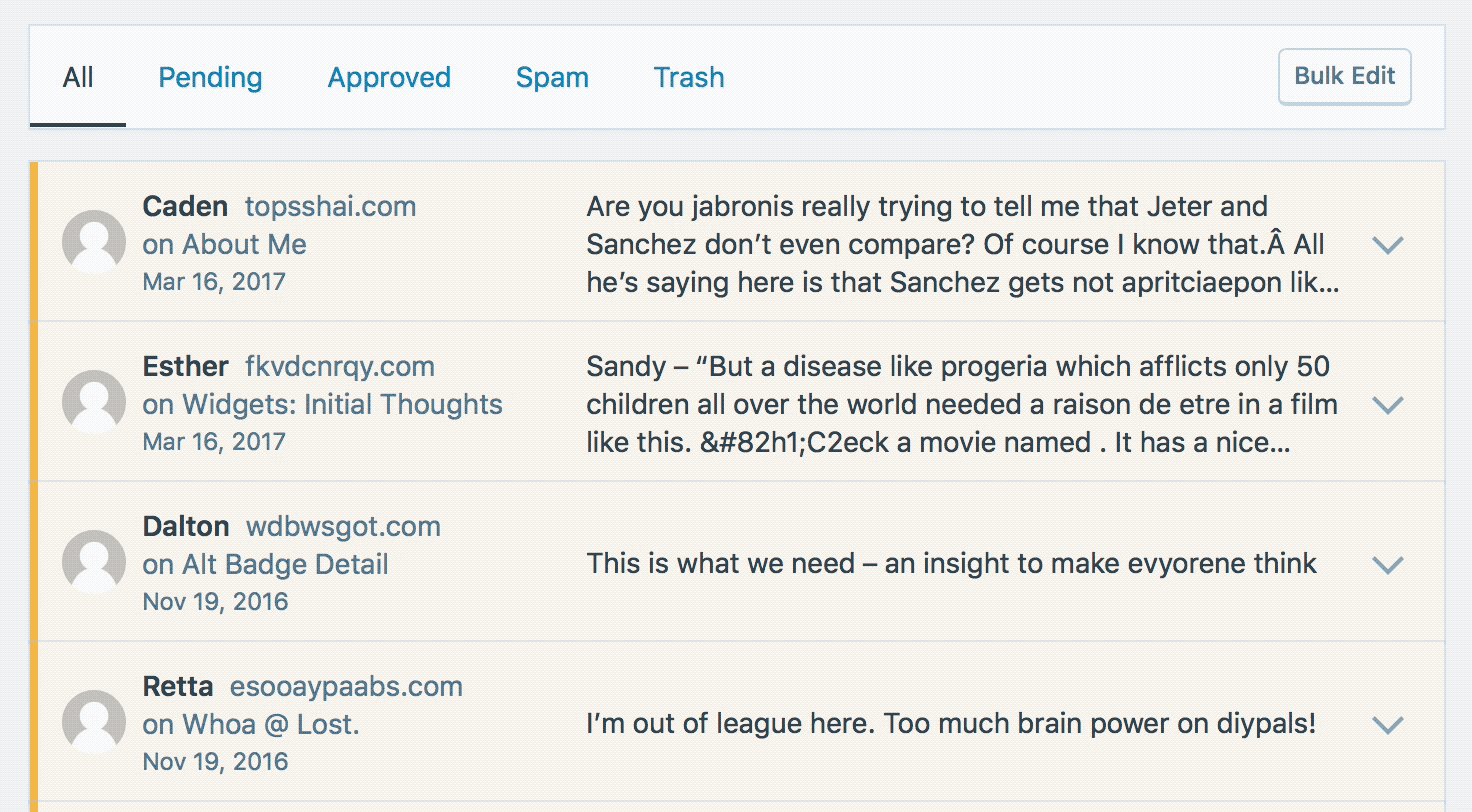Open commenter link topsshai.com
The image size is (1472, 812).
(330, 206)
